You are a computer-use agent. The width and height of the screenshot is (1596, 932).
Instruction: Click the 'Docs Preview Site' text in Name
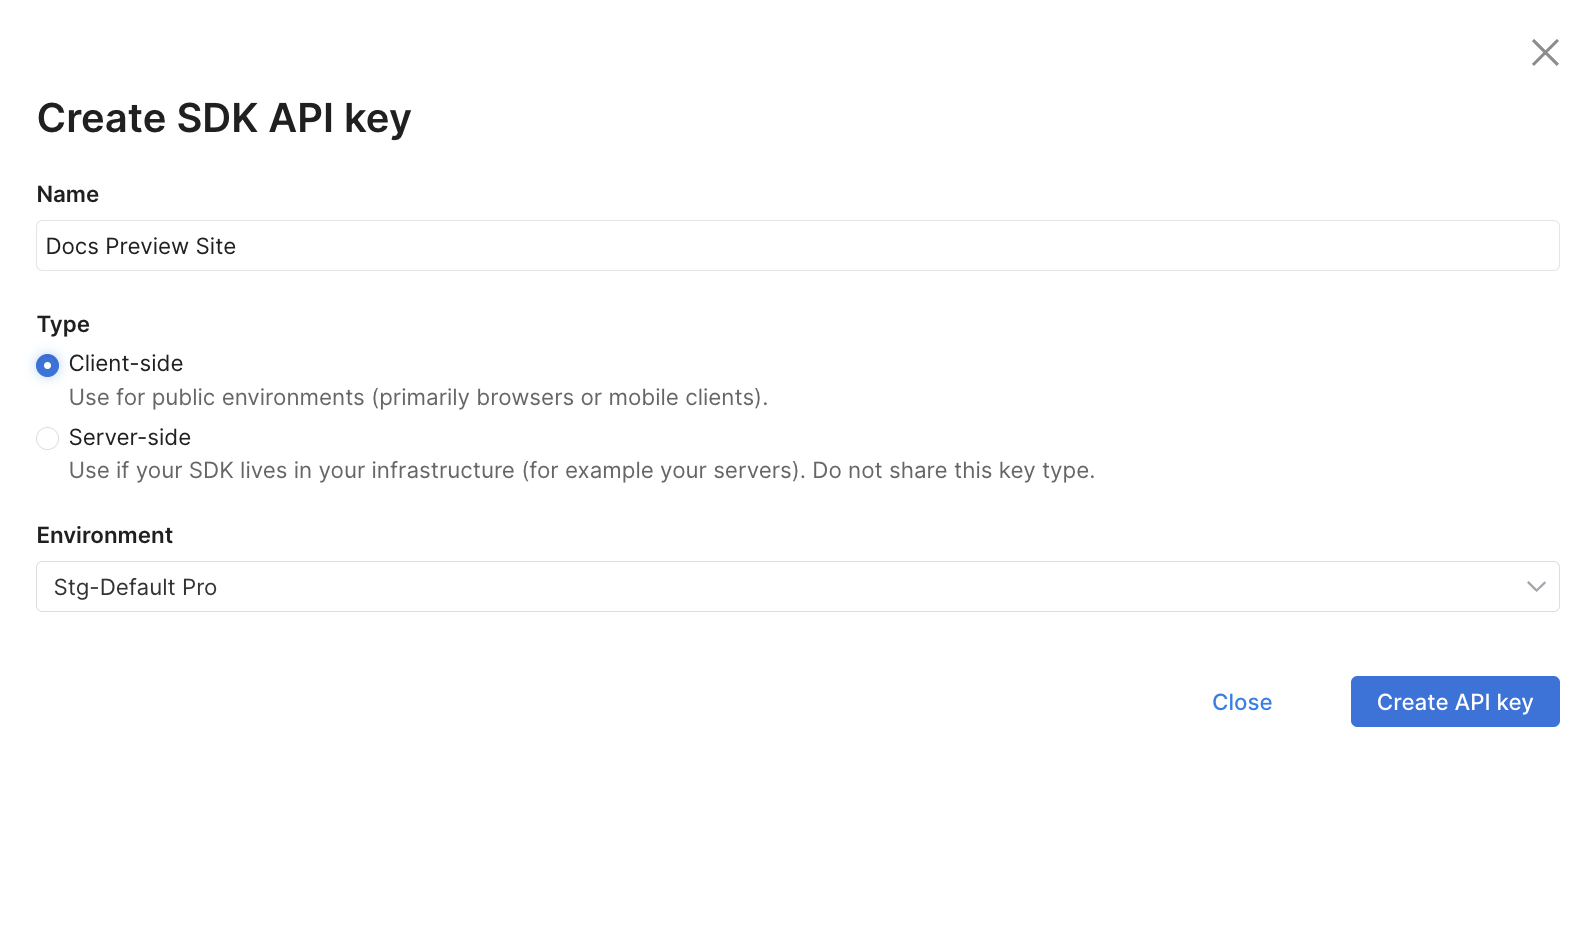point(141,246)
